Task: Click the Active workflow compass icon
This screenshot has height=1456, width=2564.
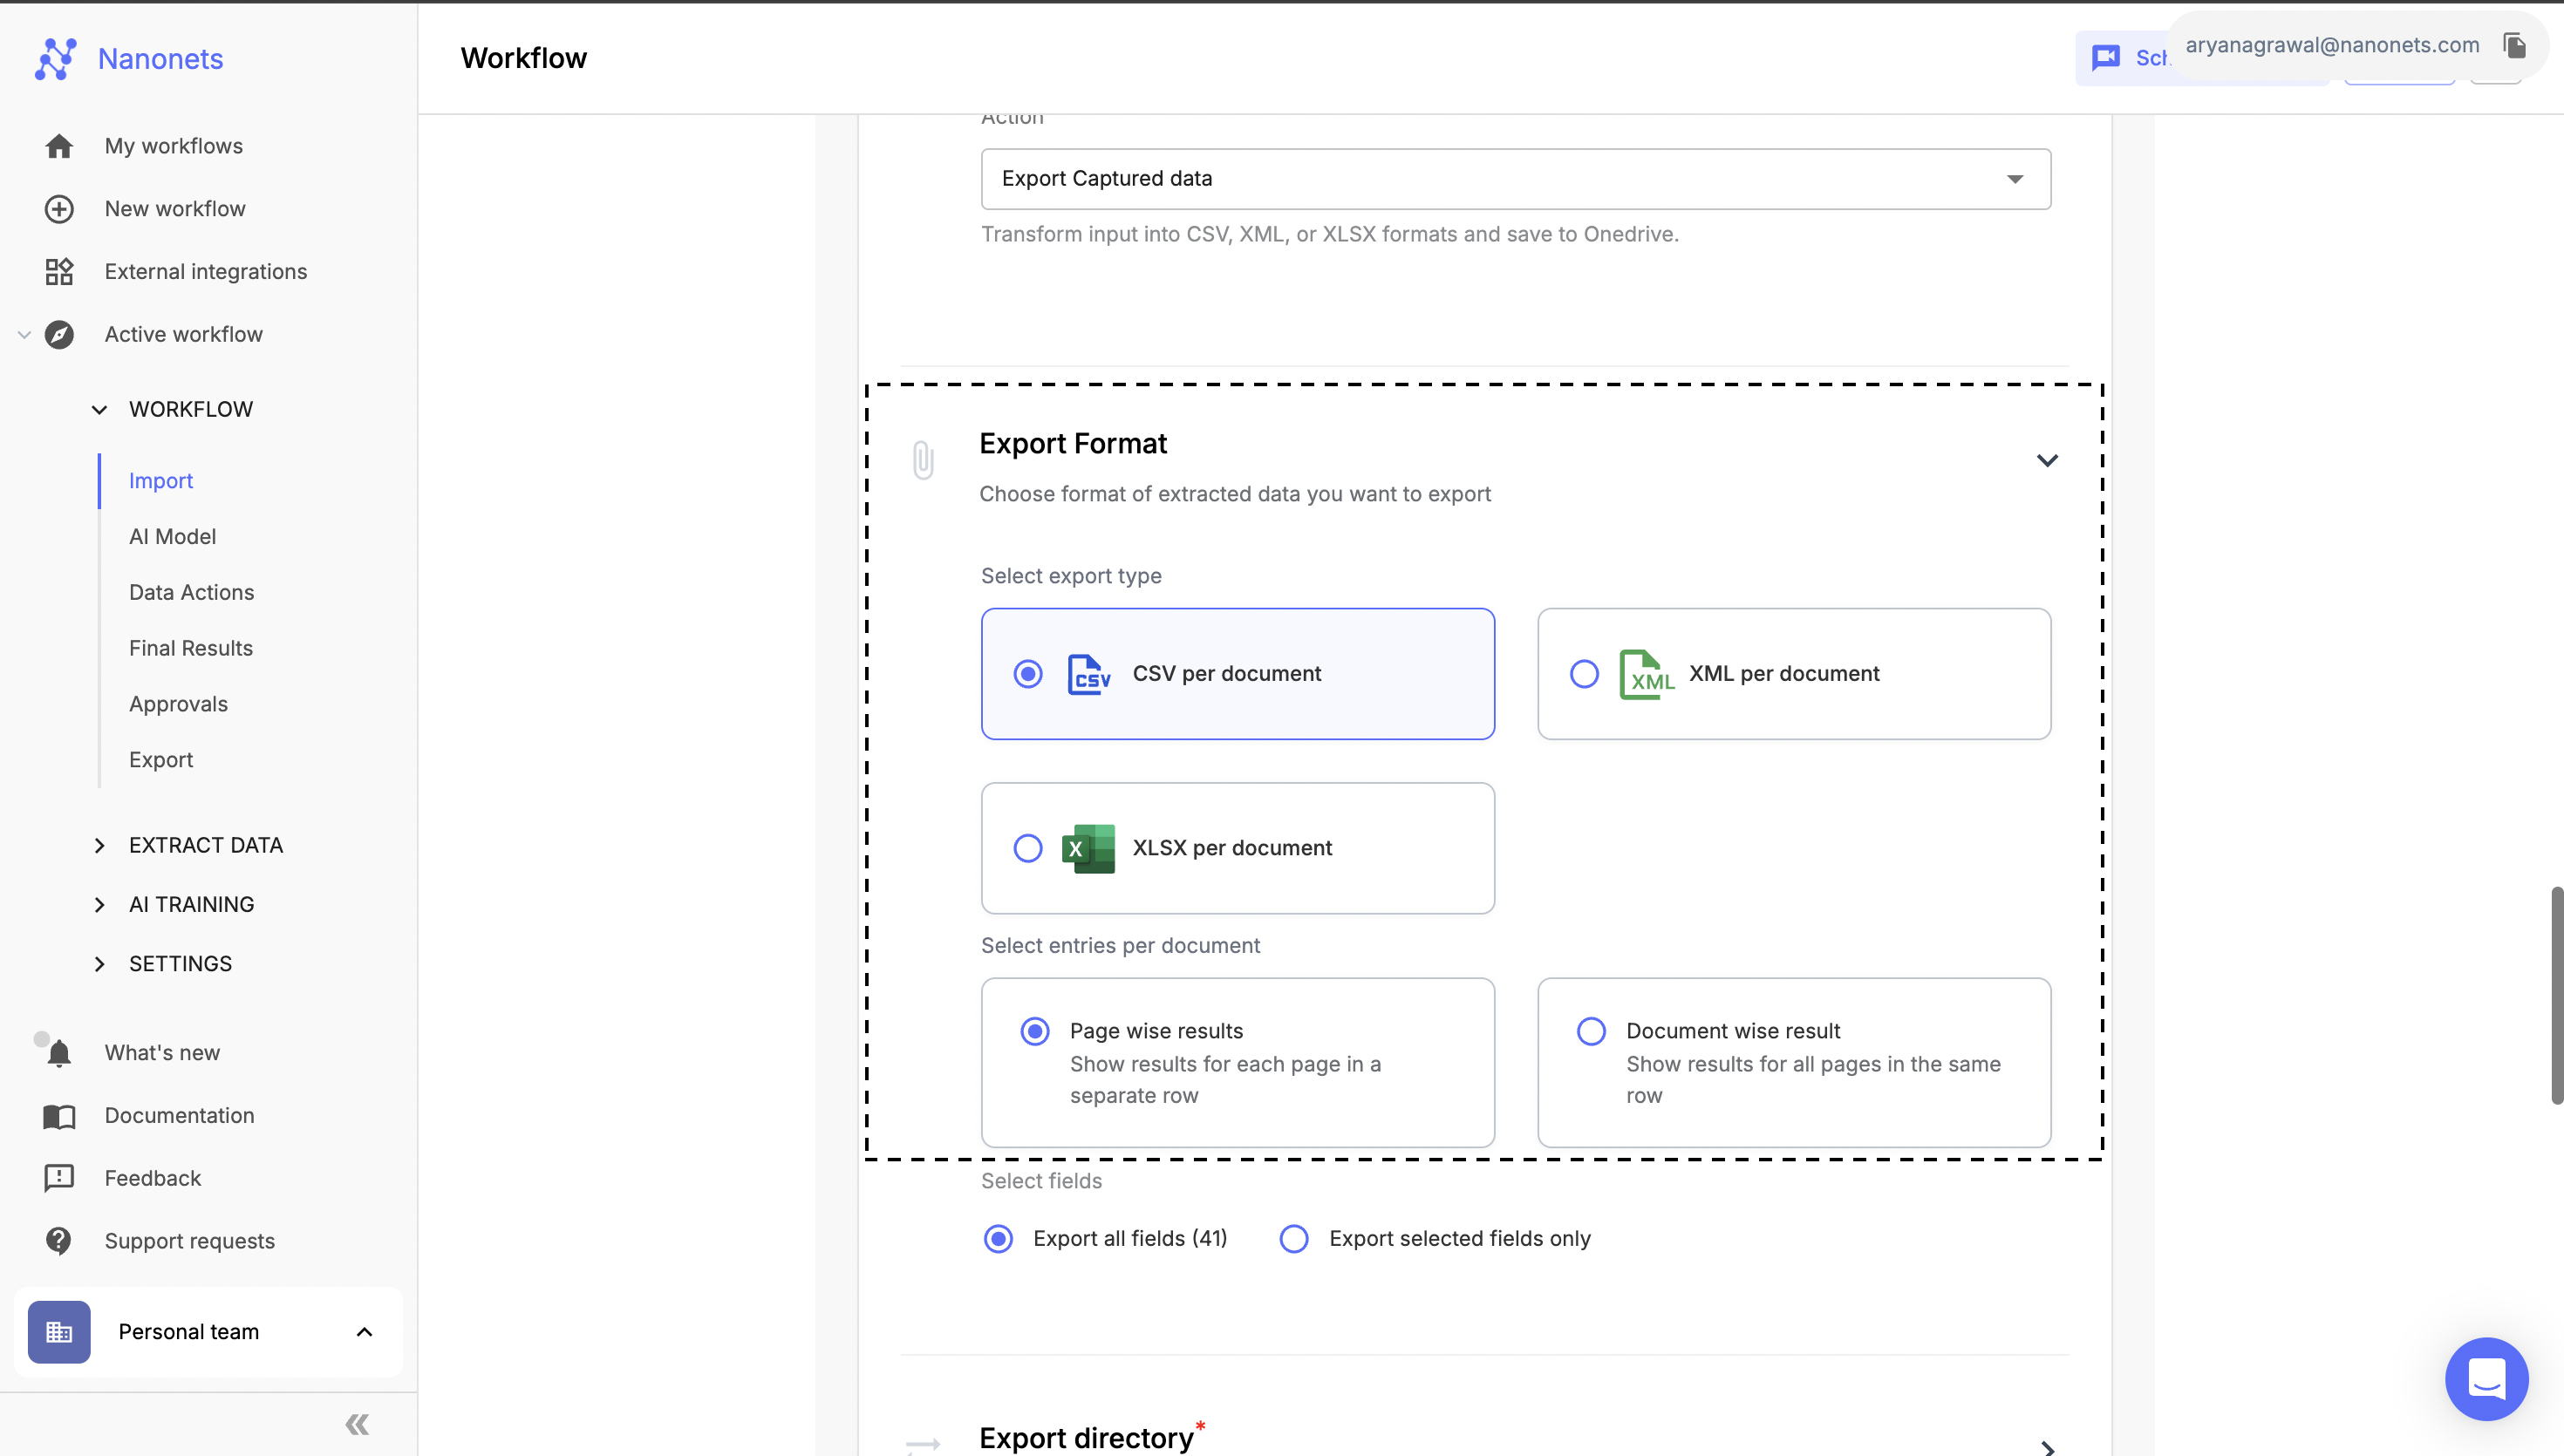Action: tap(59, 335)
